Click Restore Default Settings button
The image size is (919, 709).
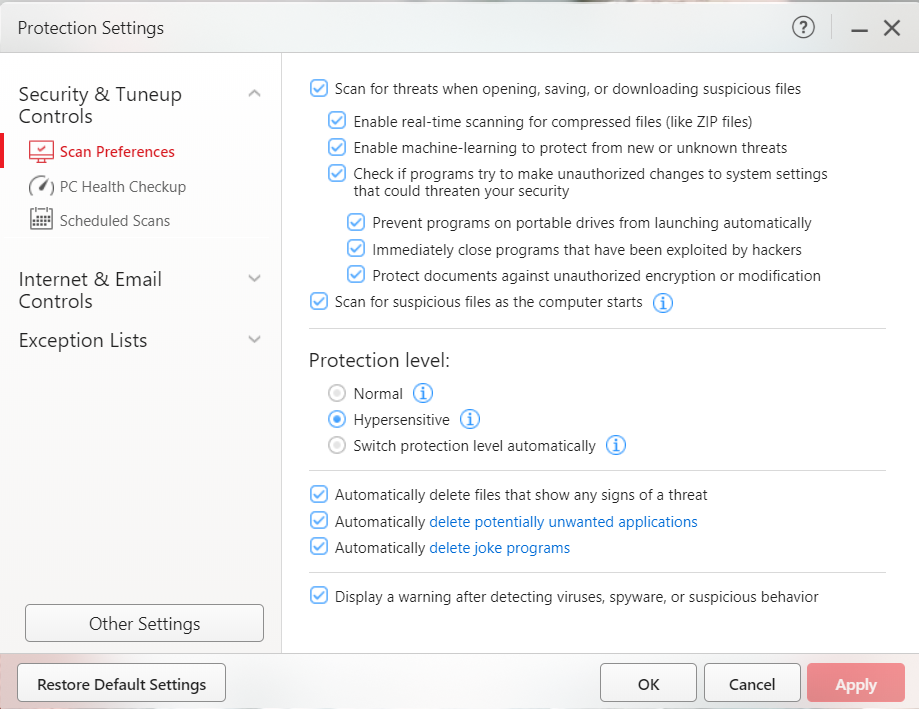(121, 684)
